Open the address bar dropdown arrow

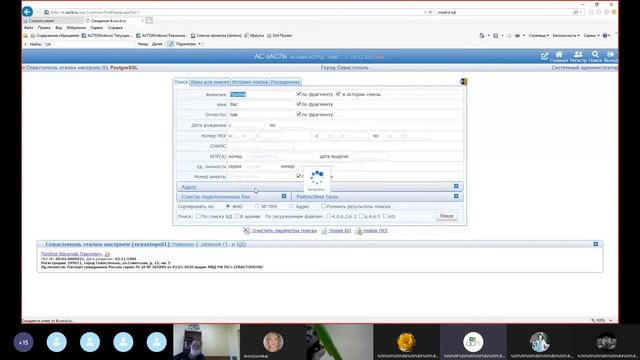coord(425,12)
